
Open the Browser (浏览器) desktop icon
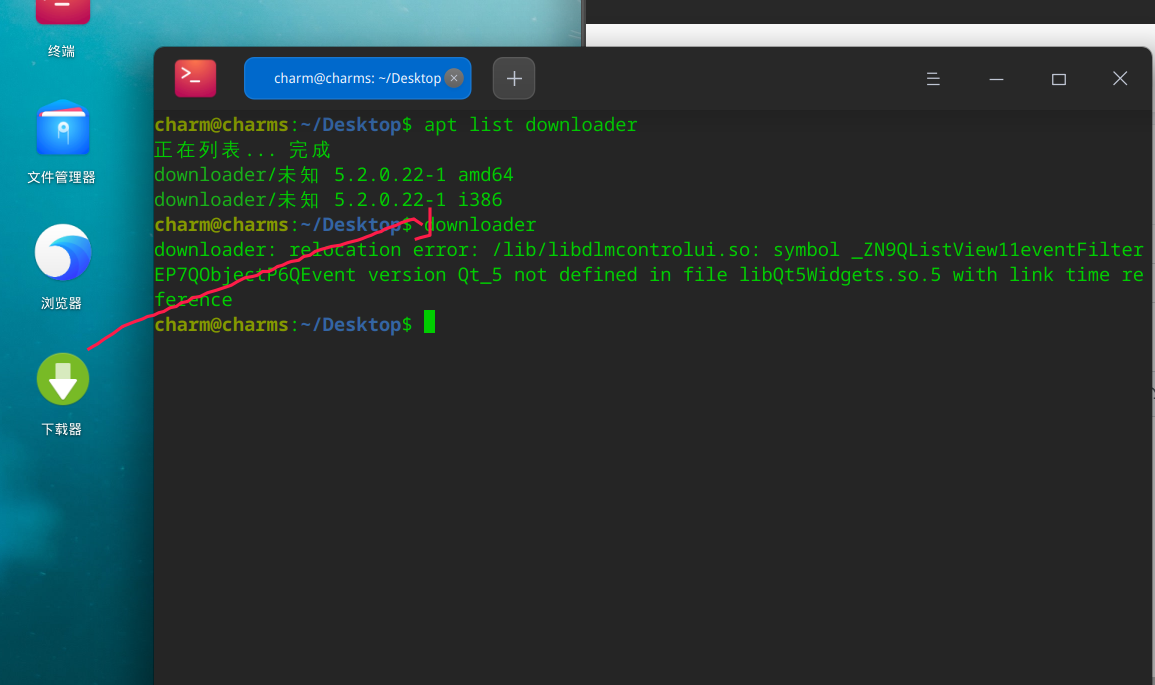pos(63,253)
